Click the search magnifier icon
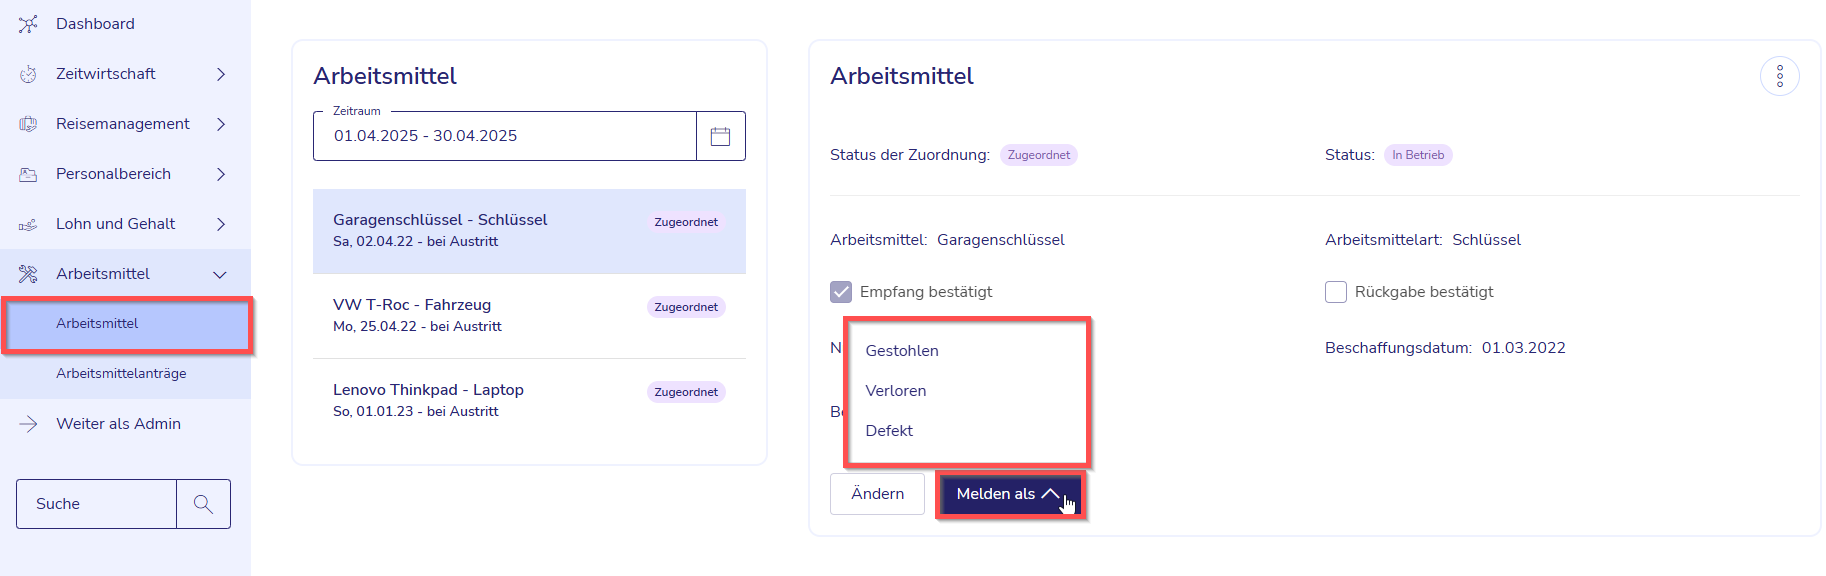This screenshot has height=576, width=1826. (x=203, y=504)
